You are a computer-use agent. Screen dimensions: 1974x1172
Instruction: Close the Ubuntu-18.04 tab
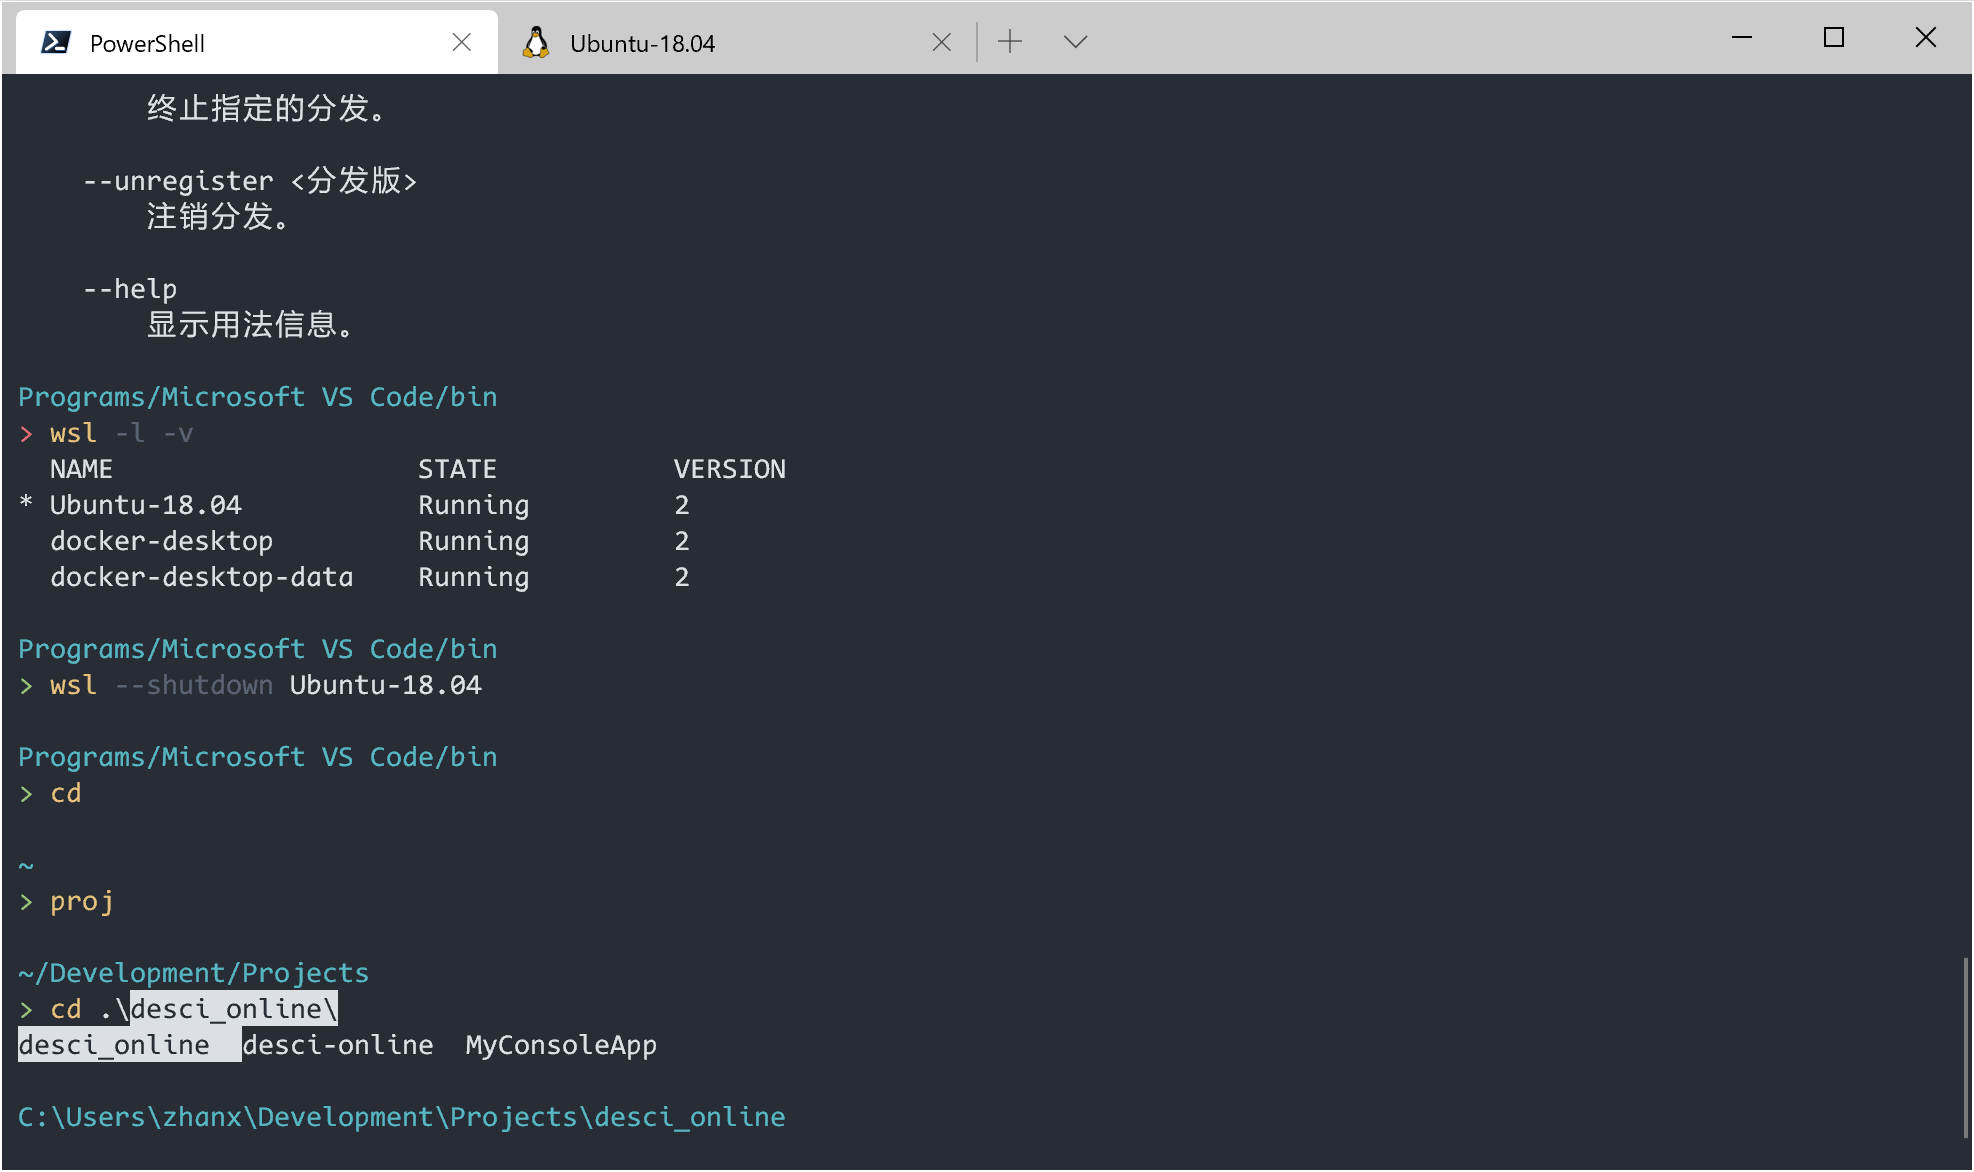(941, 42)
